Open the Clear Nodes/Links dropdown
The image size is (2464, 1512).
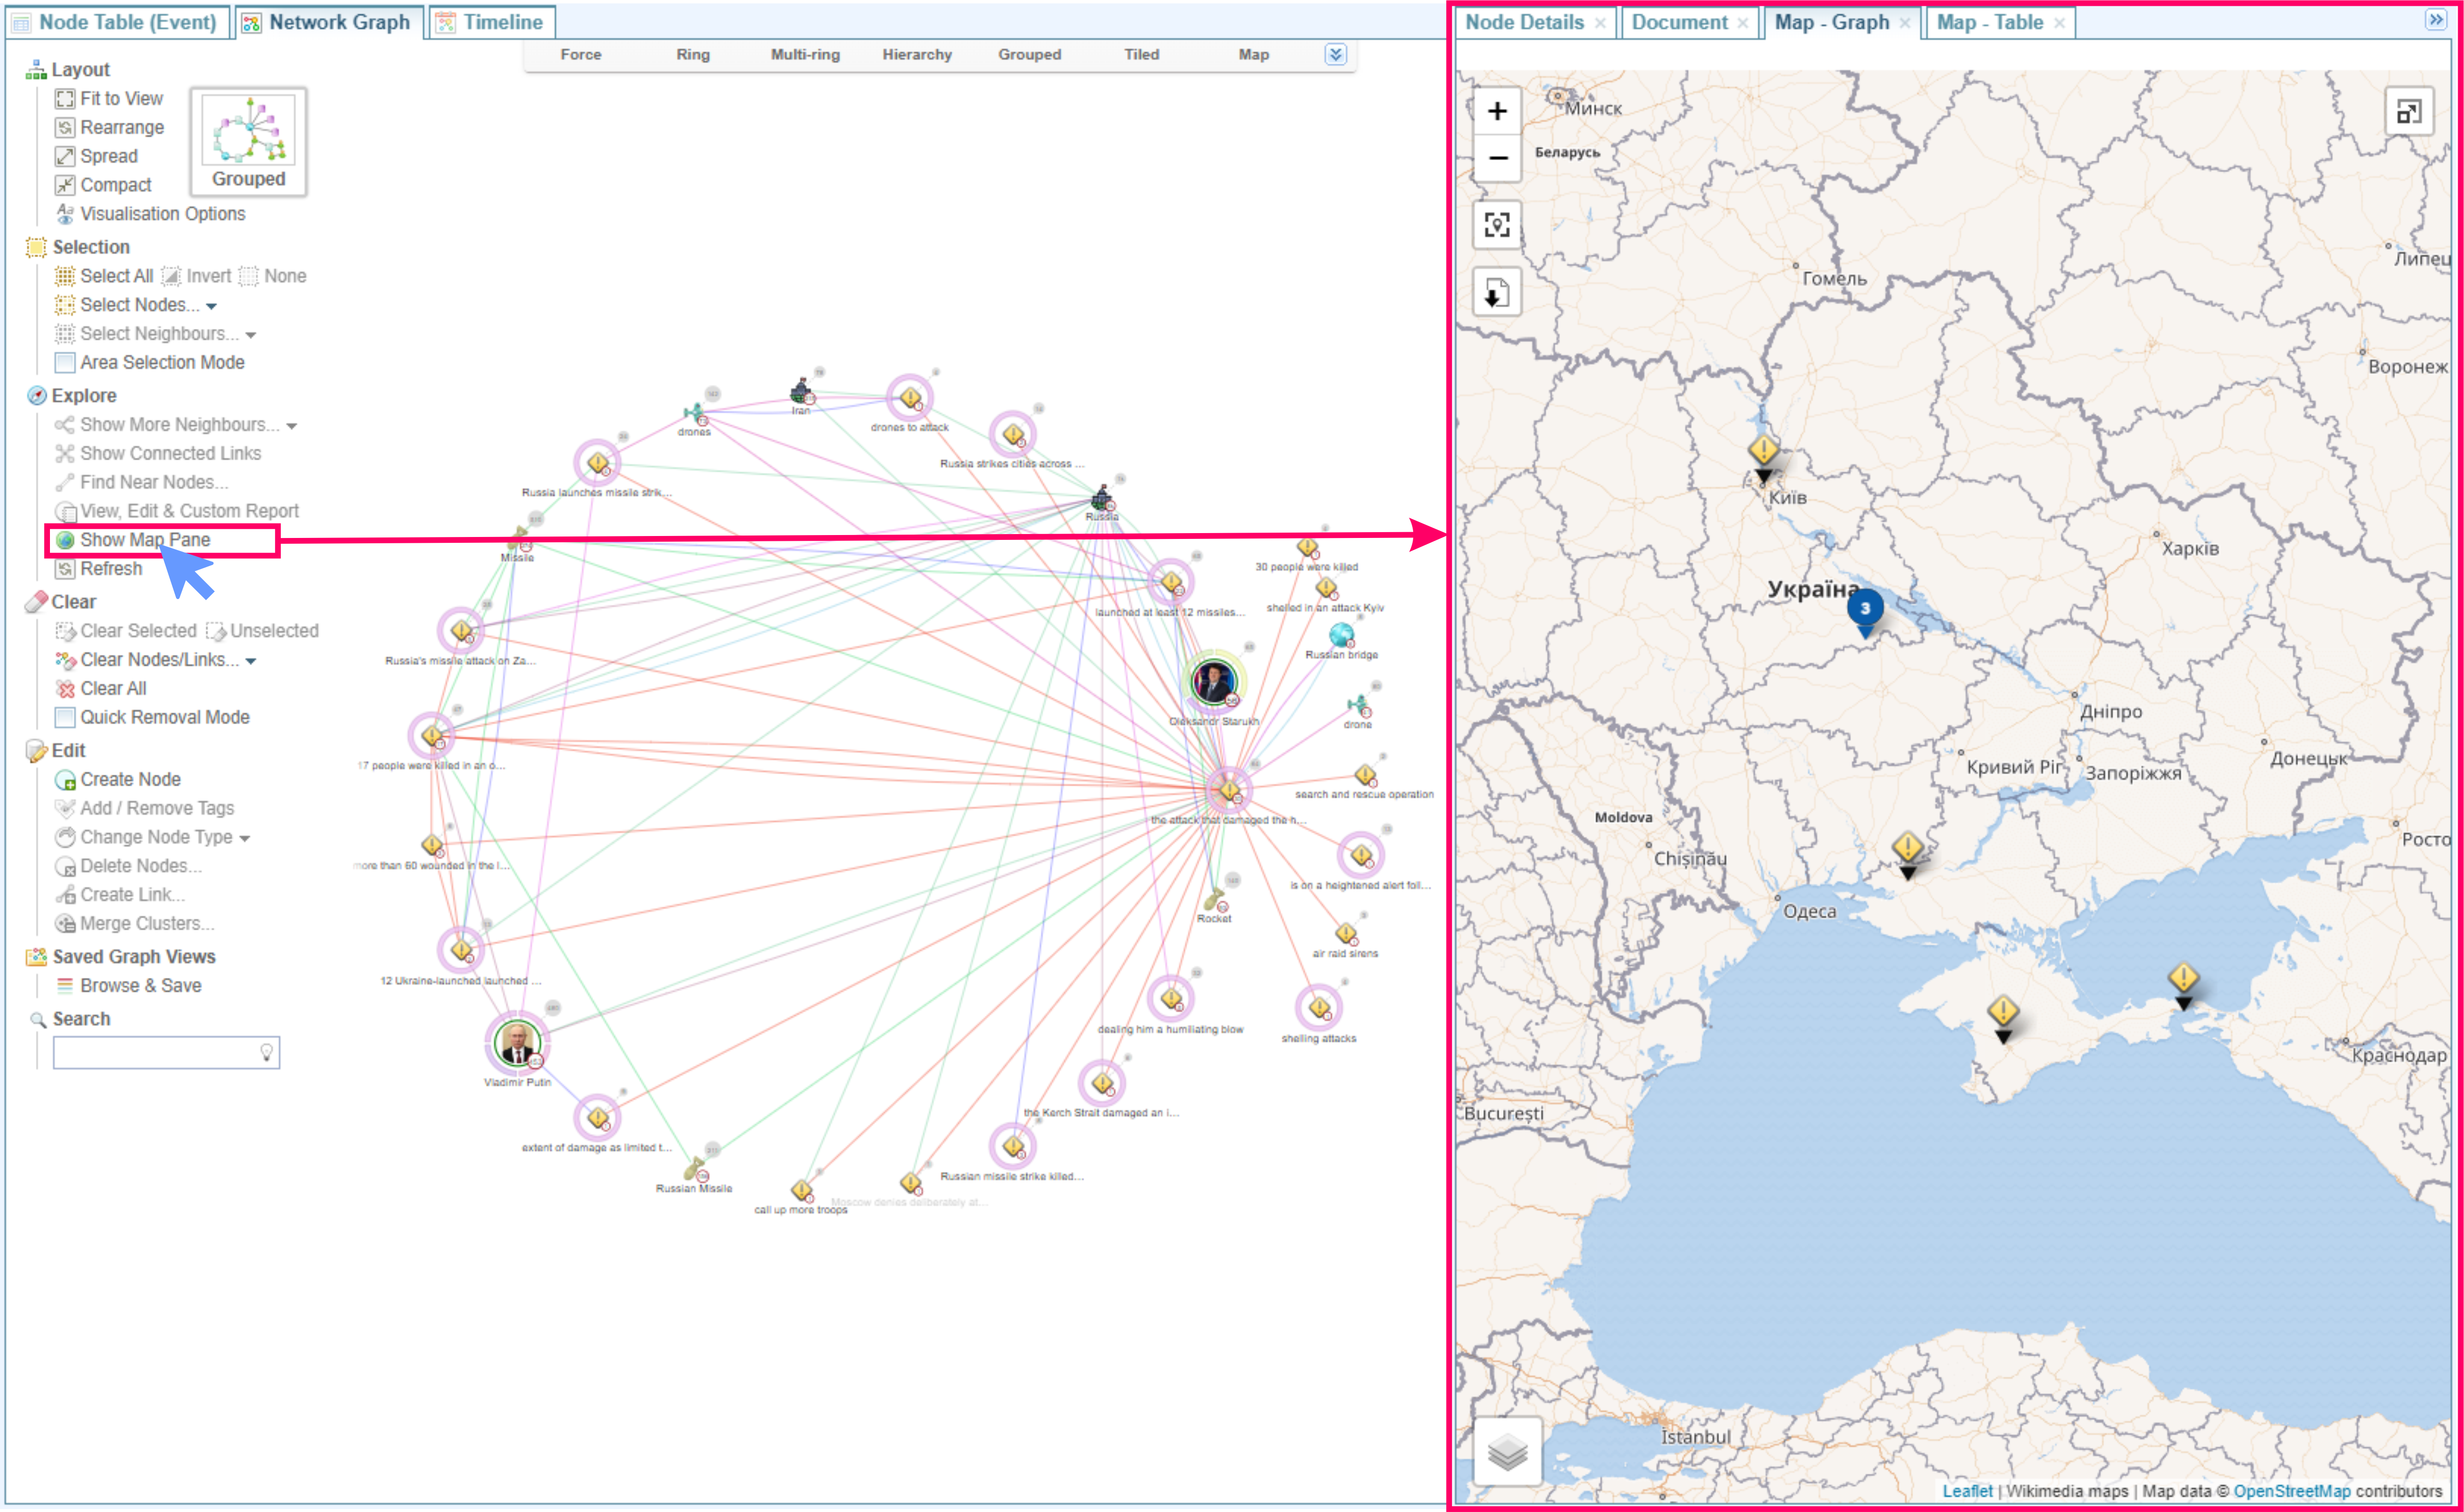pyautogui.click(x=251, y=661)
